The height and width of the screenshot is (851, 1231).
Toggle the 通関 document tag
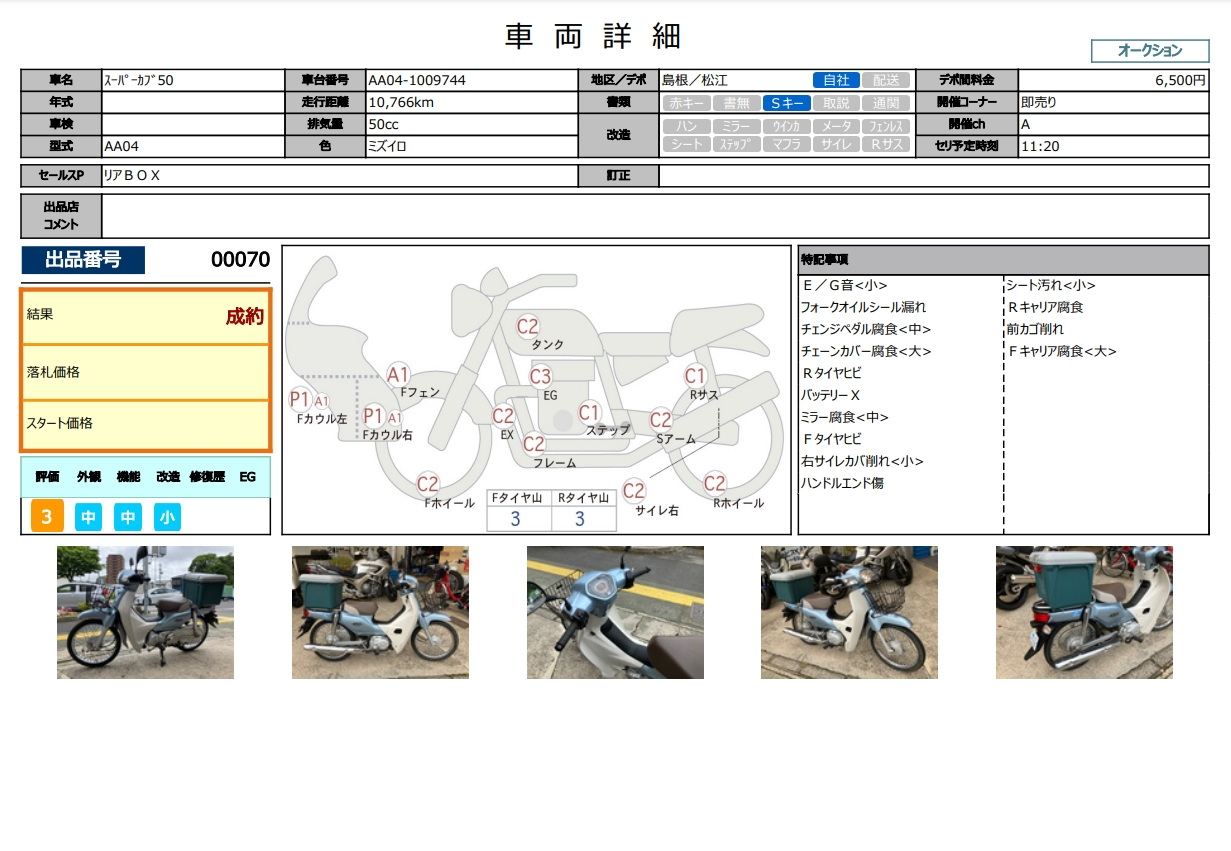tap(886, 103)
